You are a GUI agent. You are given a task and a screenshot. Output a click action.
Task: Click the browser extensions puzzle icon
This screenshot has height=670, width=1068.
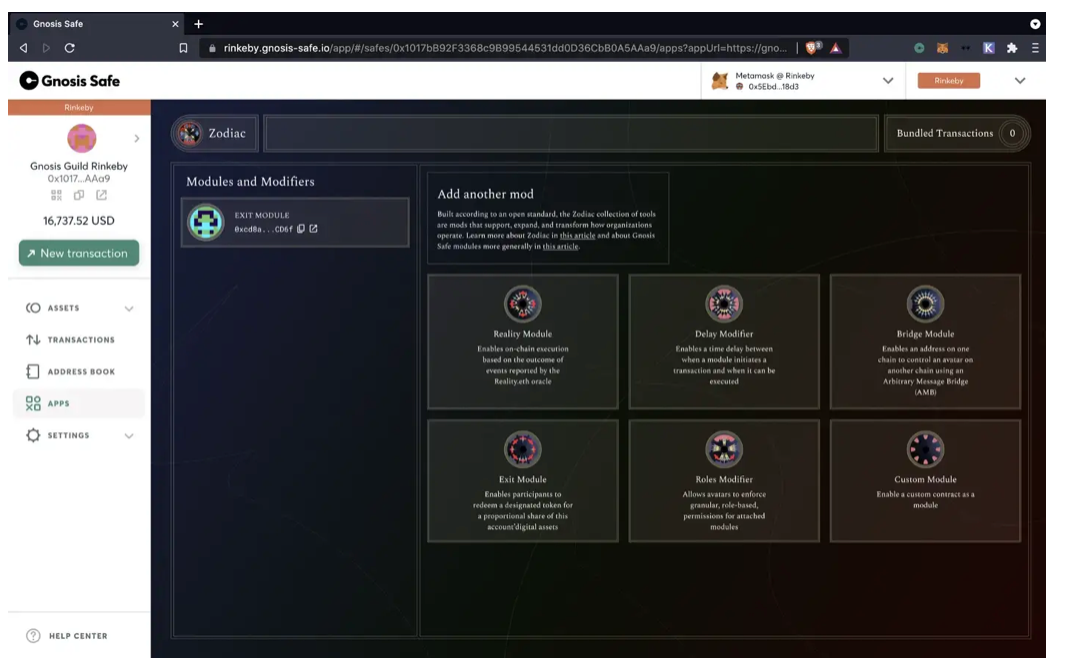[1012, 48]
